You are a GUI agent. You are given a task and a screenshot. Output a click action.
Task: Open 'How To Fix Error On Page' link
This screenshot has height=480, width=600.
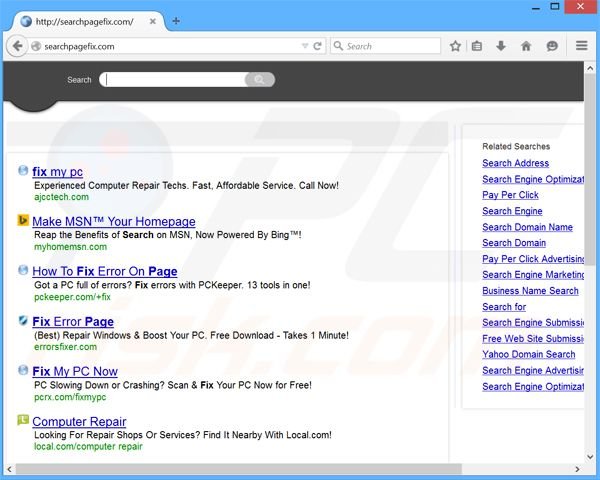coord(105,271)
